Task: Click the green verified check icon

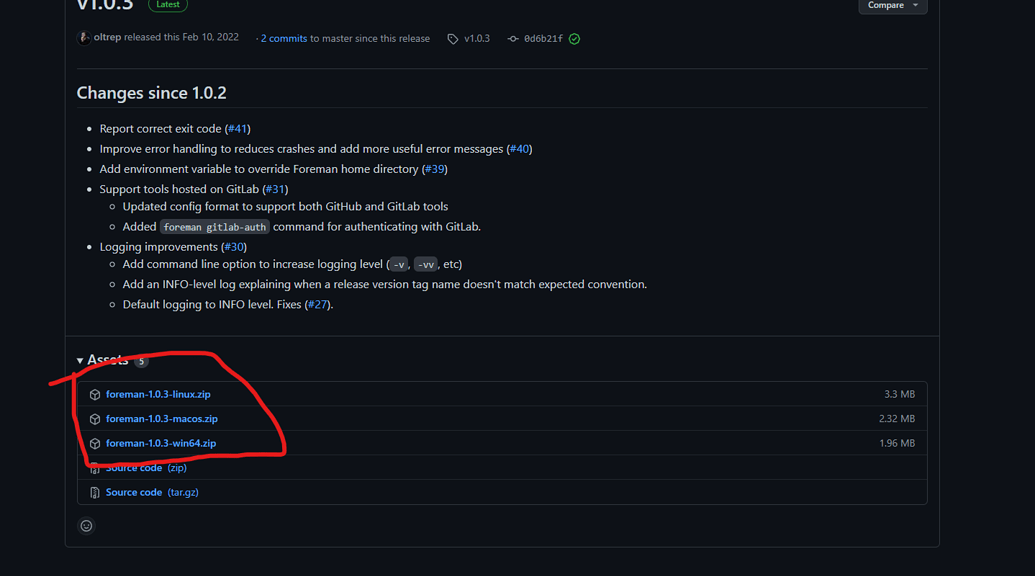Action: pyautogui.click(x=574, y=39)
